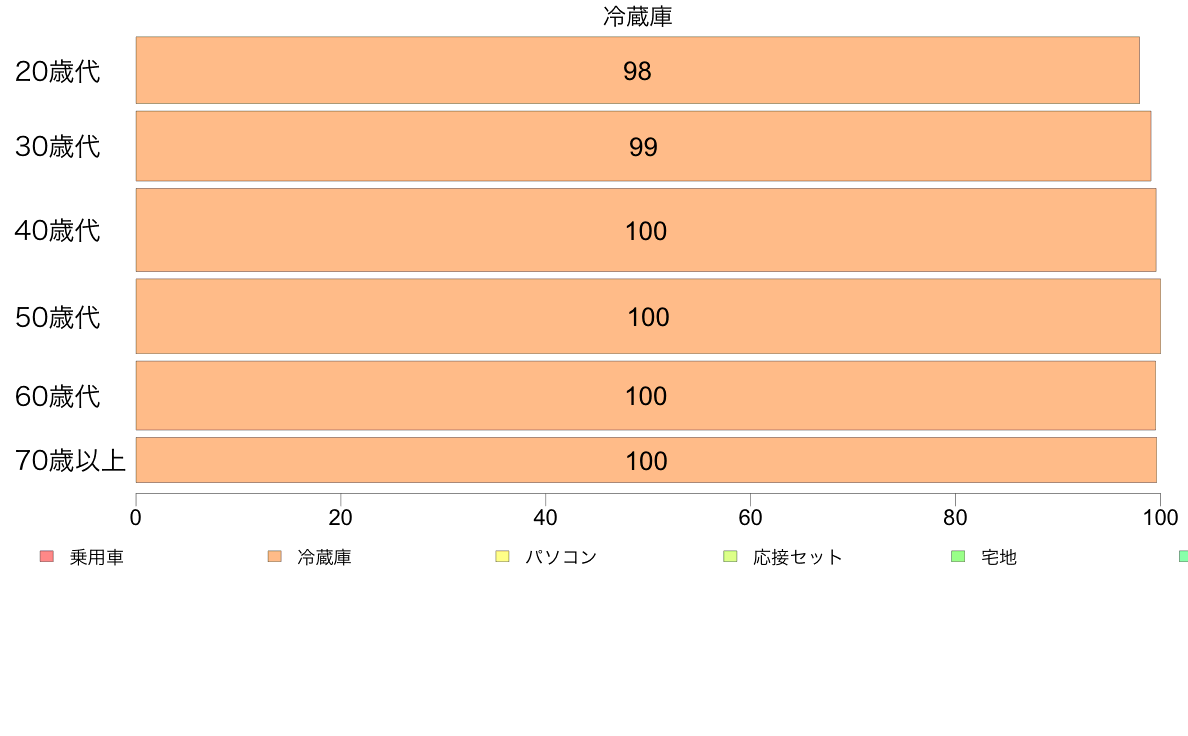Select the 応接セット legend label

click(x=798, y=558)
